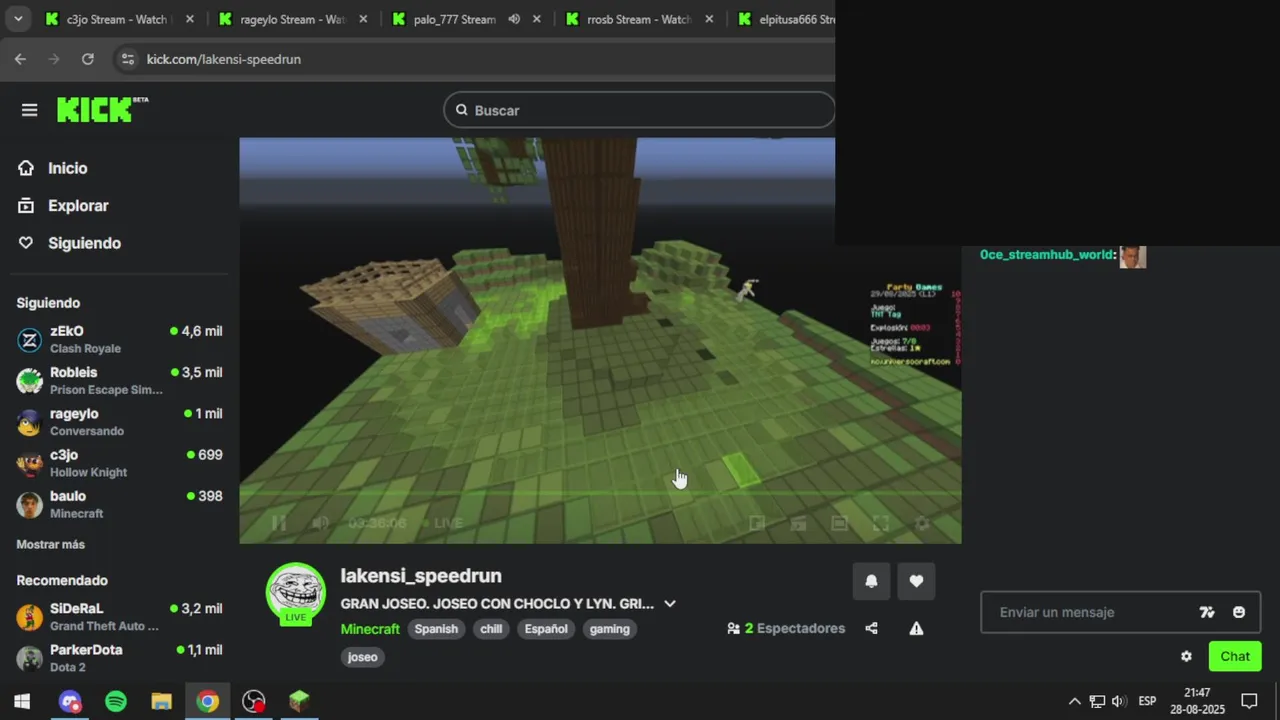Share the stream via share icon
Screen dimensions: 1280x720
[x=871, y=628]
